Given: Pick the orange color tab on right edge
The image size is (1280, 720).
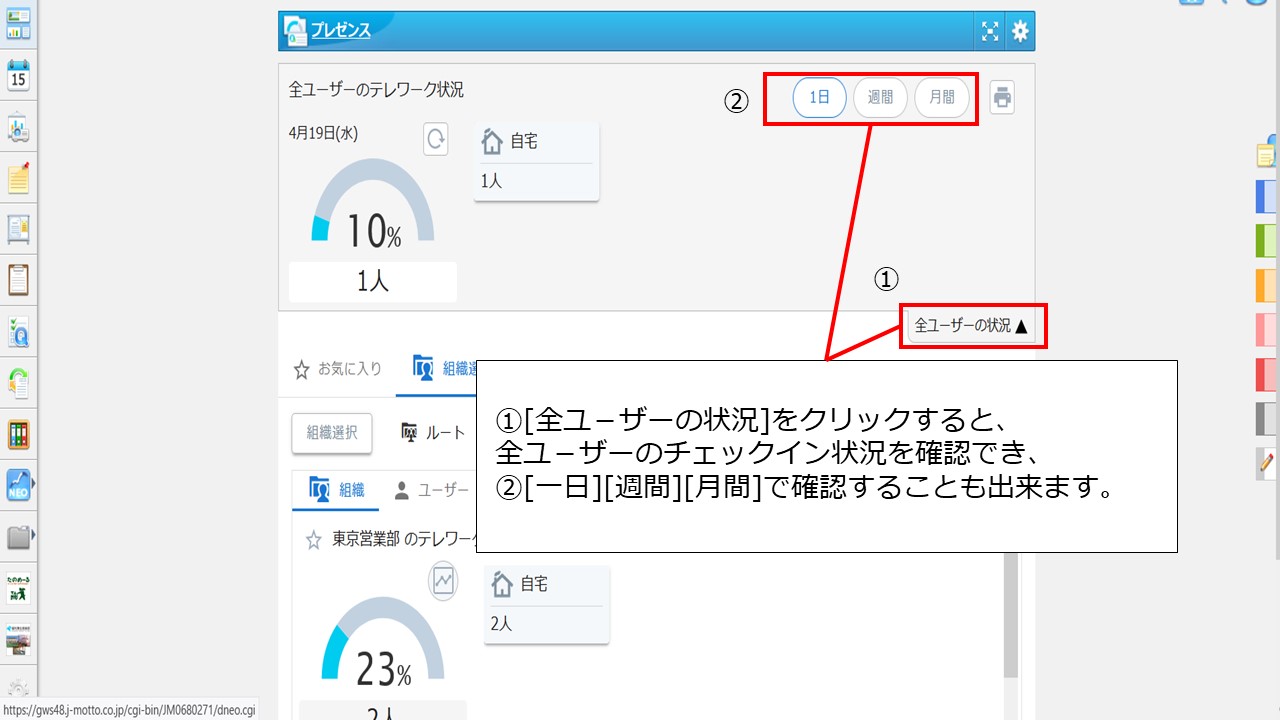Looking at the screenshot, I should [x=1267, y=286].
